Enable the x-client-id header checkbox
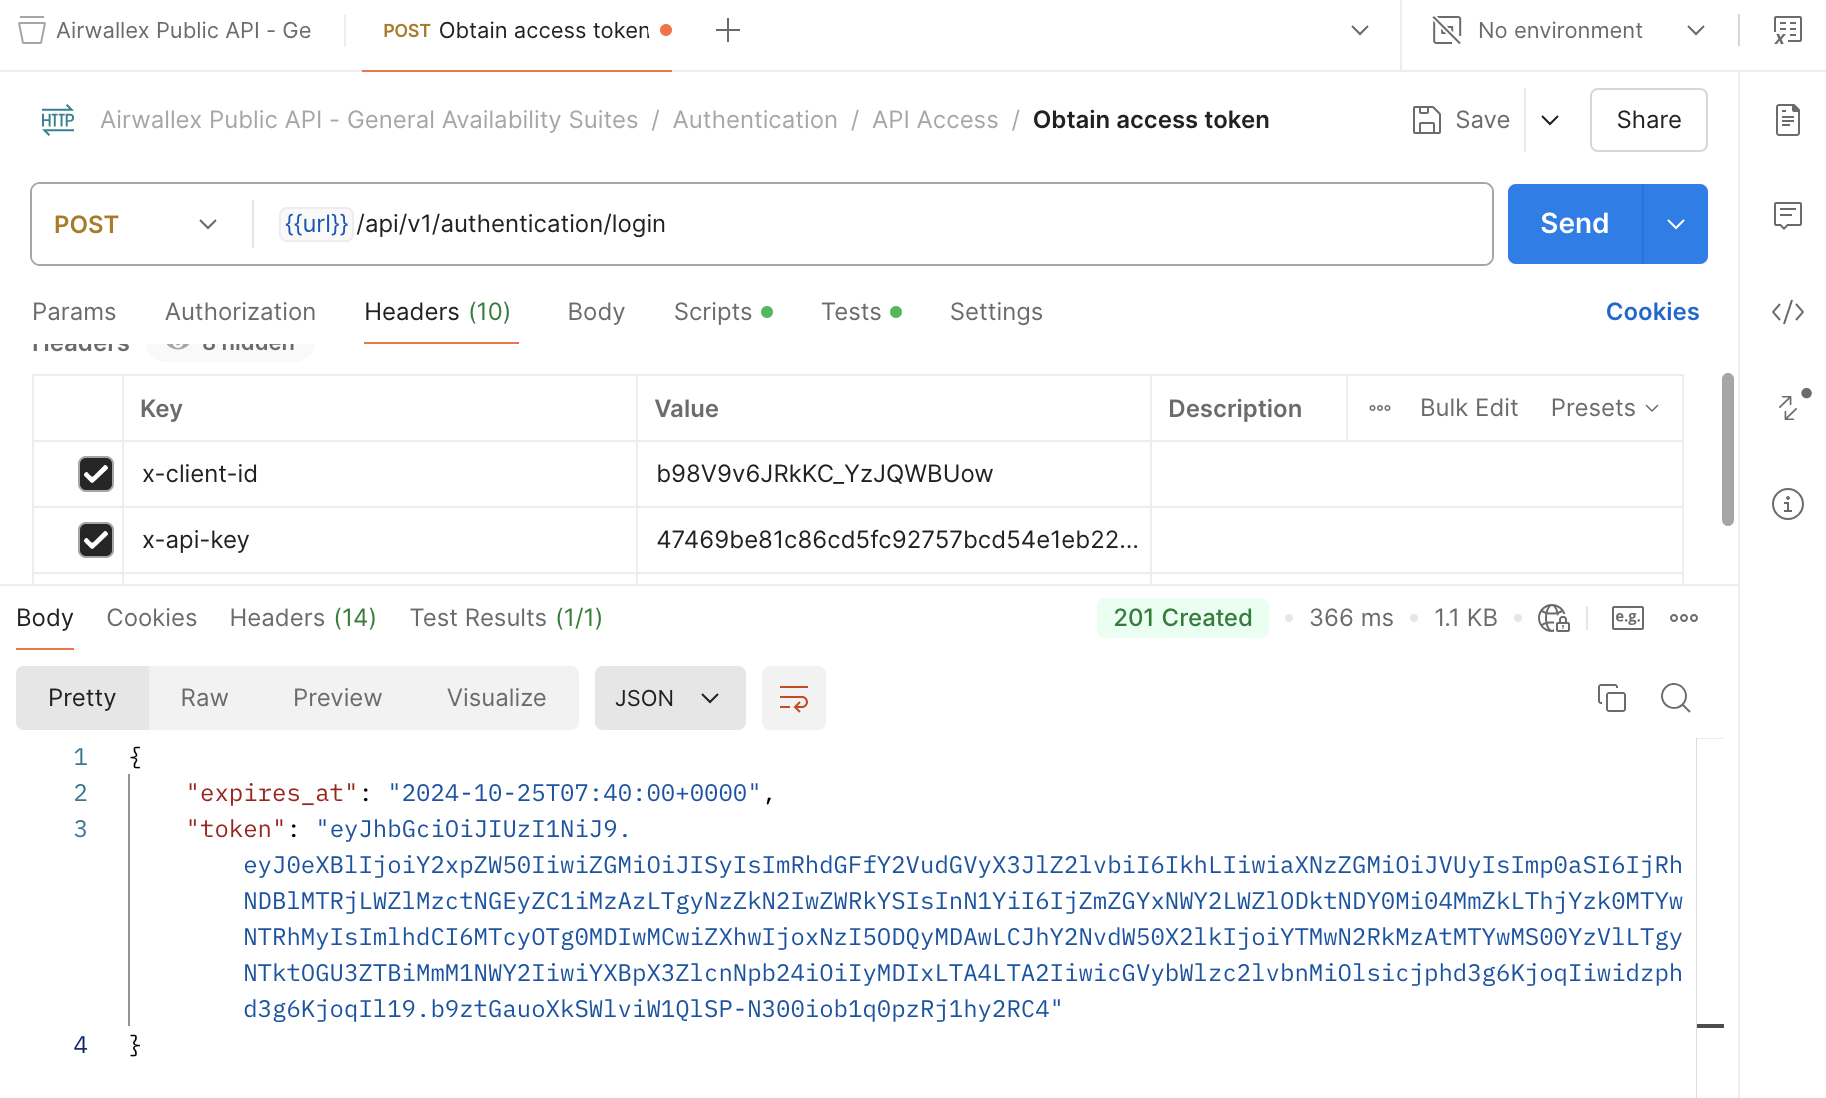 pyautogui.click(x=96, y=474)
